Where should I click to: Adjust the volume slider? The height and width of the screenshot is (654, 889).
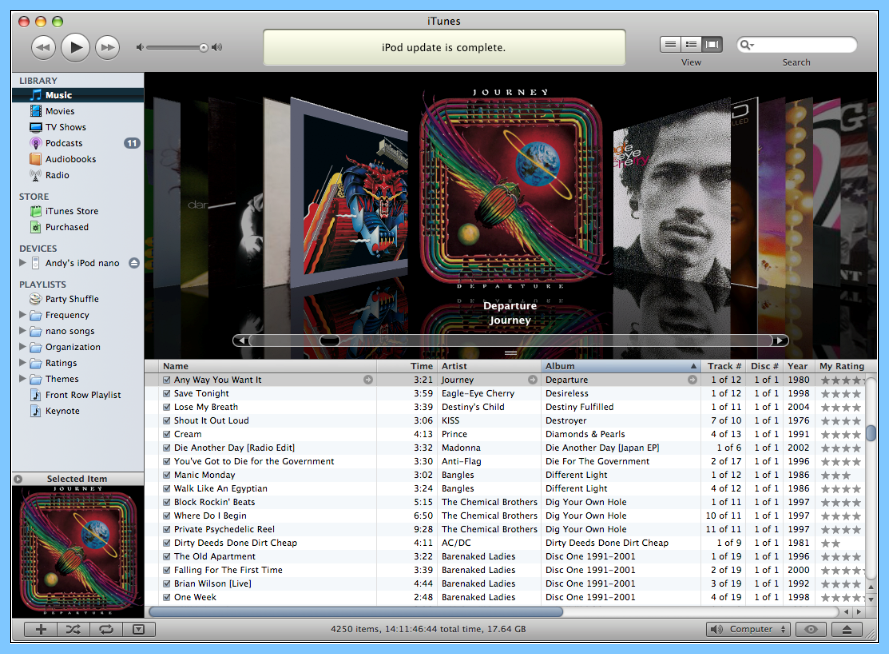[204, 47]
